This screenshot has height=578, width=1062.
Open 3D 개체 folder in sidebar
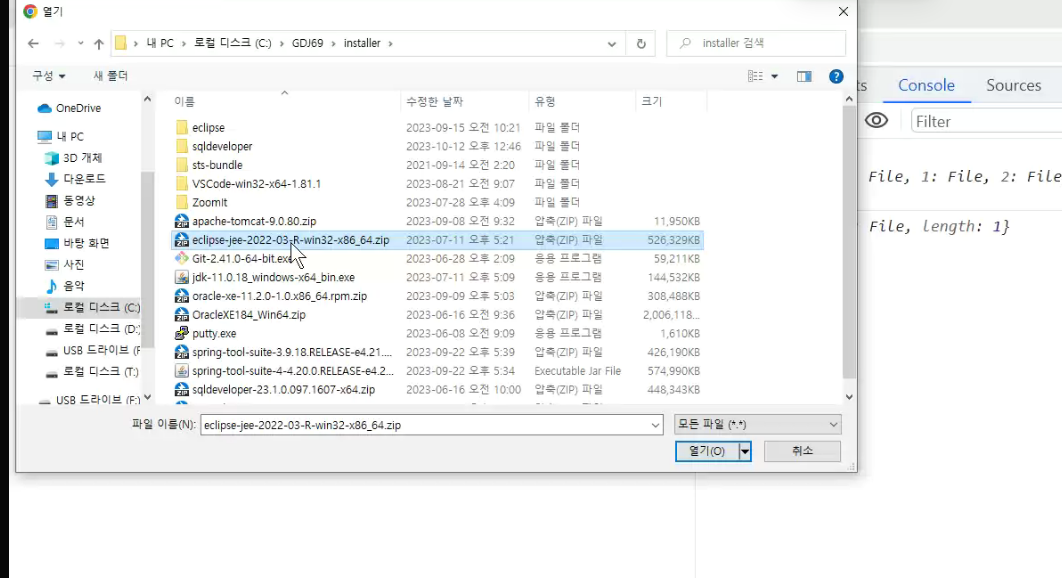pyautogui.click(x=73, y=158)
